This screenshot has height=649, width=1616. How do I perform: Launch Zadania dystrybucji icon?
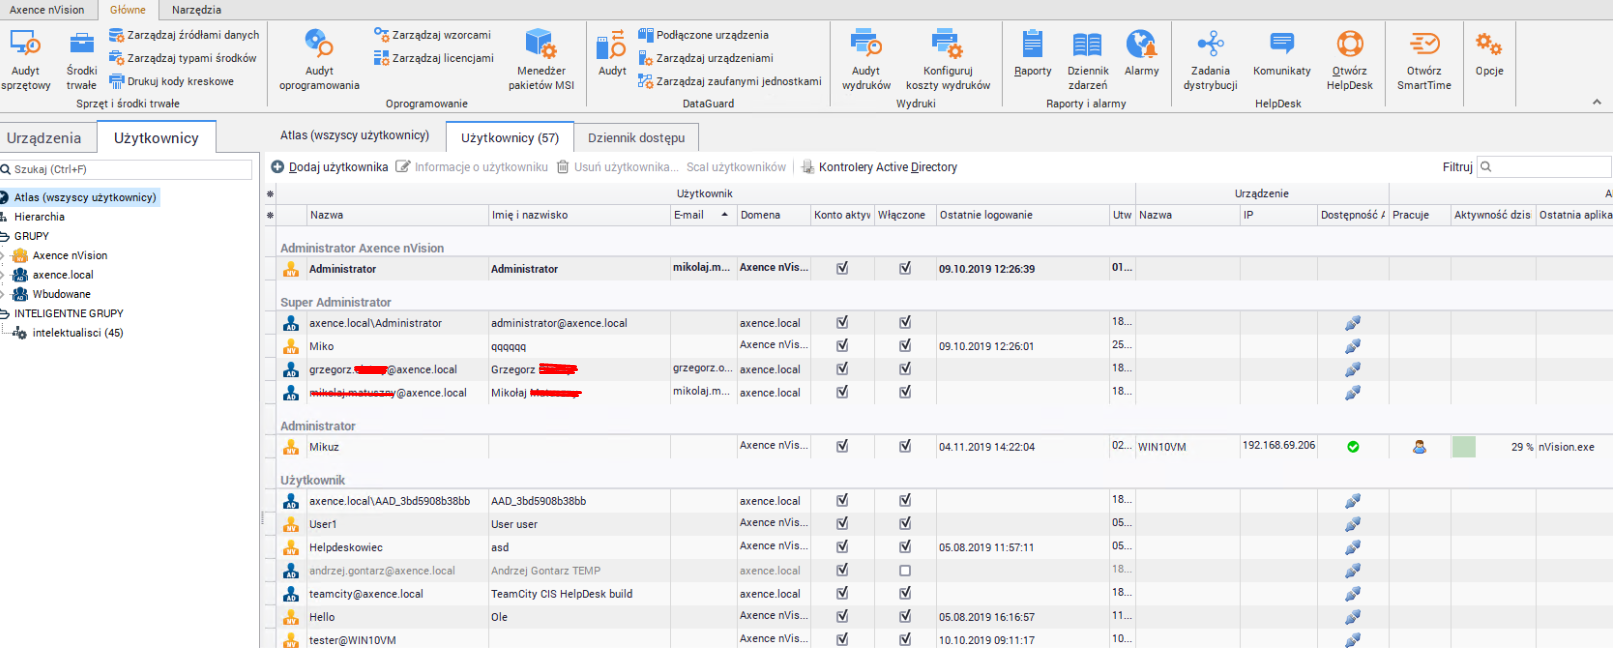[x=1210, y=46]
